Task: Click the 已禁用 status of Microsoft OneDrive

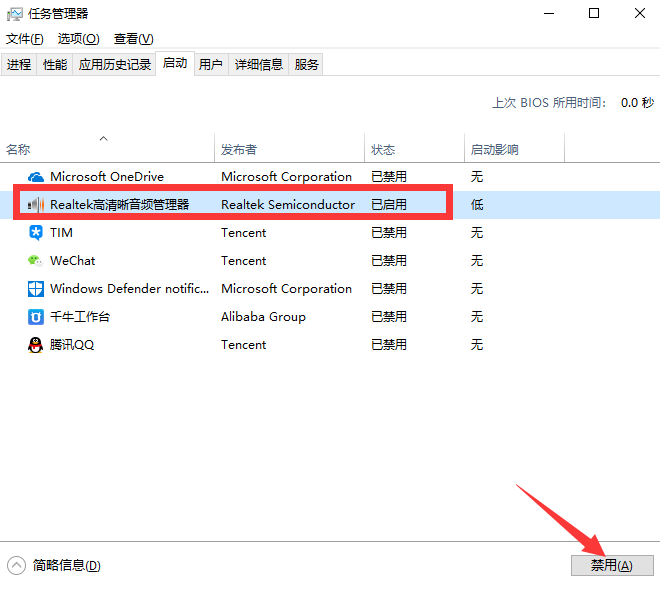Action: pos(389,177)
